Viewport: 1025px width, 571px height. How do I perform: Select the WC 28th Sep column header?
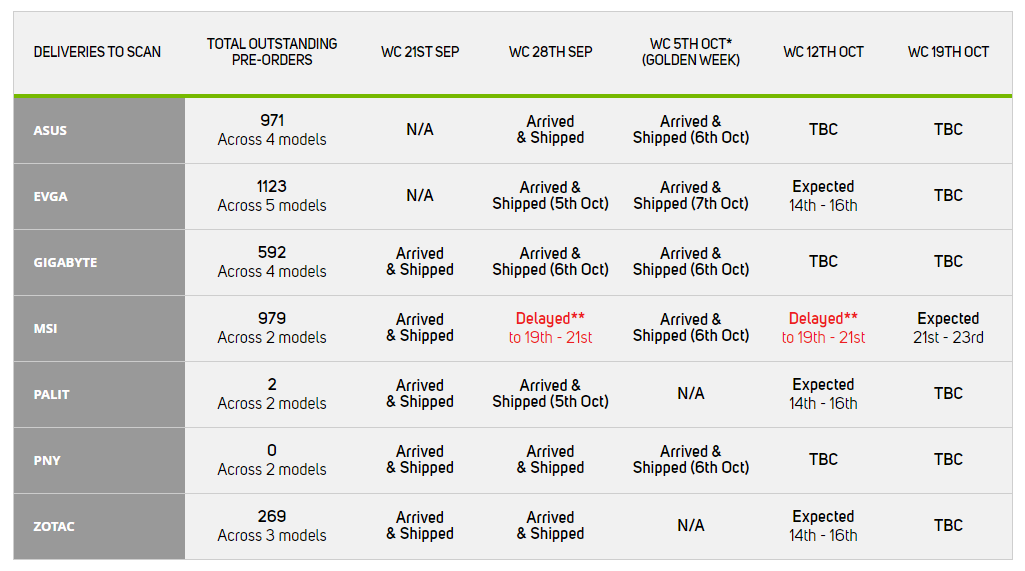(550, 52)
